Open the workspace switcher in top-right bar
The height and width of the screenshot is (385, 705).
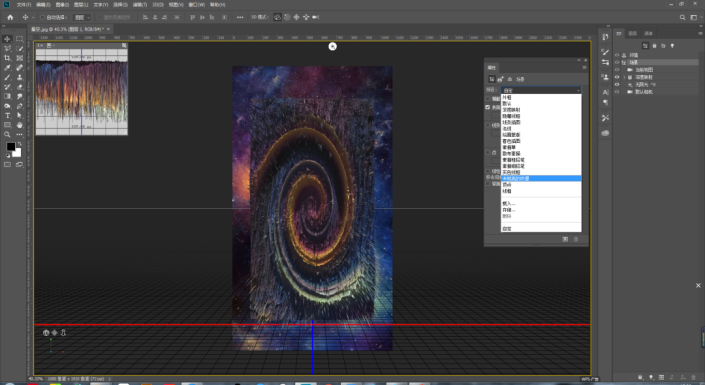coord(694,17)
